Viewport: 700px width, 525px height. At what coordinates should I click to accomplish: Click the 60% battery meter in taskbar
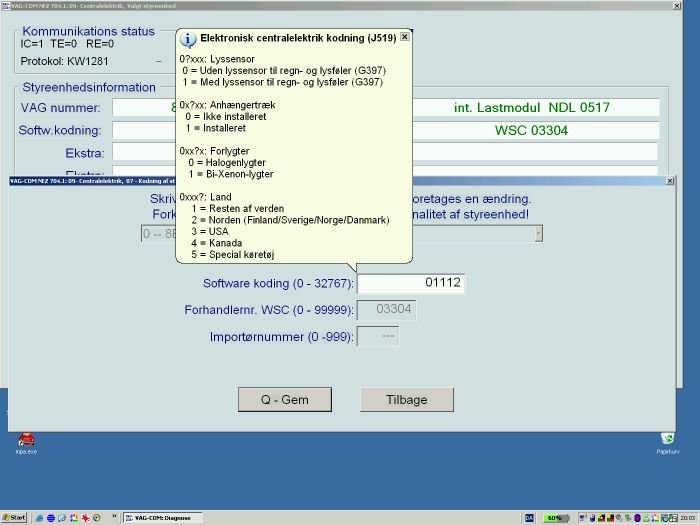point(552,518)
